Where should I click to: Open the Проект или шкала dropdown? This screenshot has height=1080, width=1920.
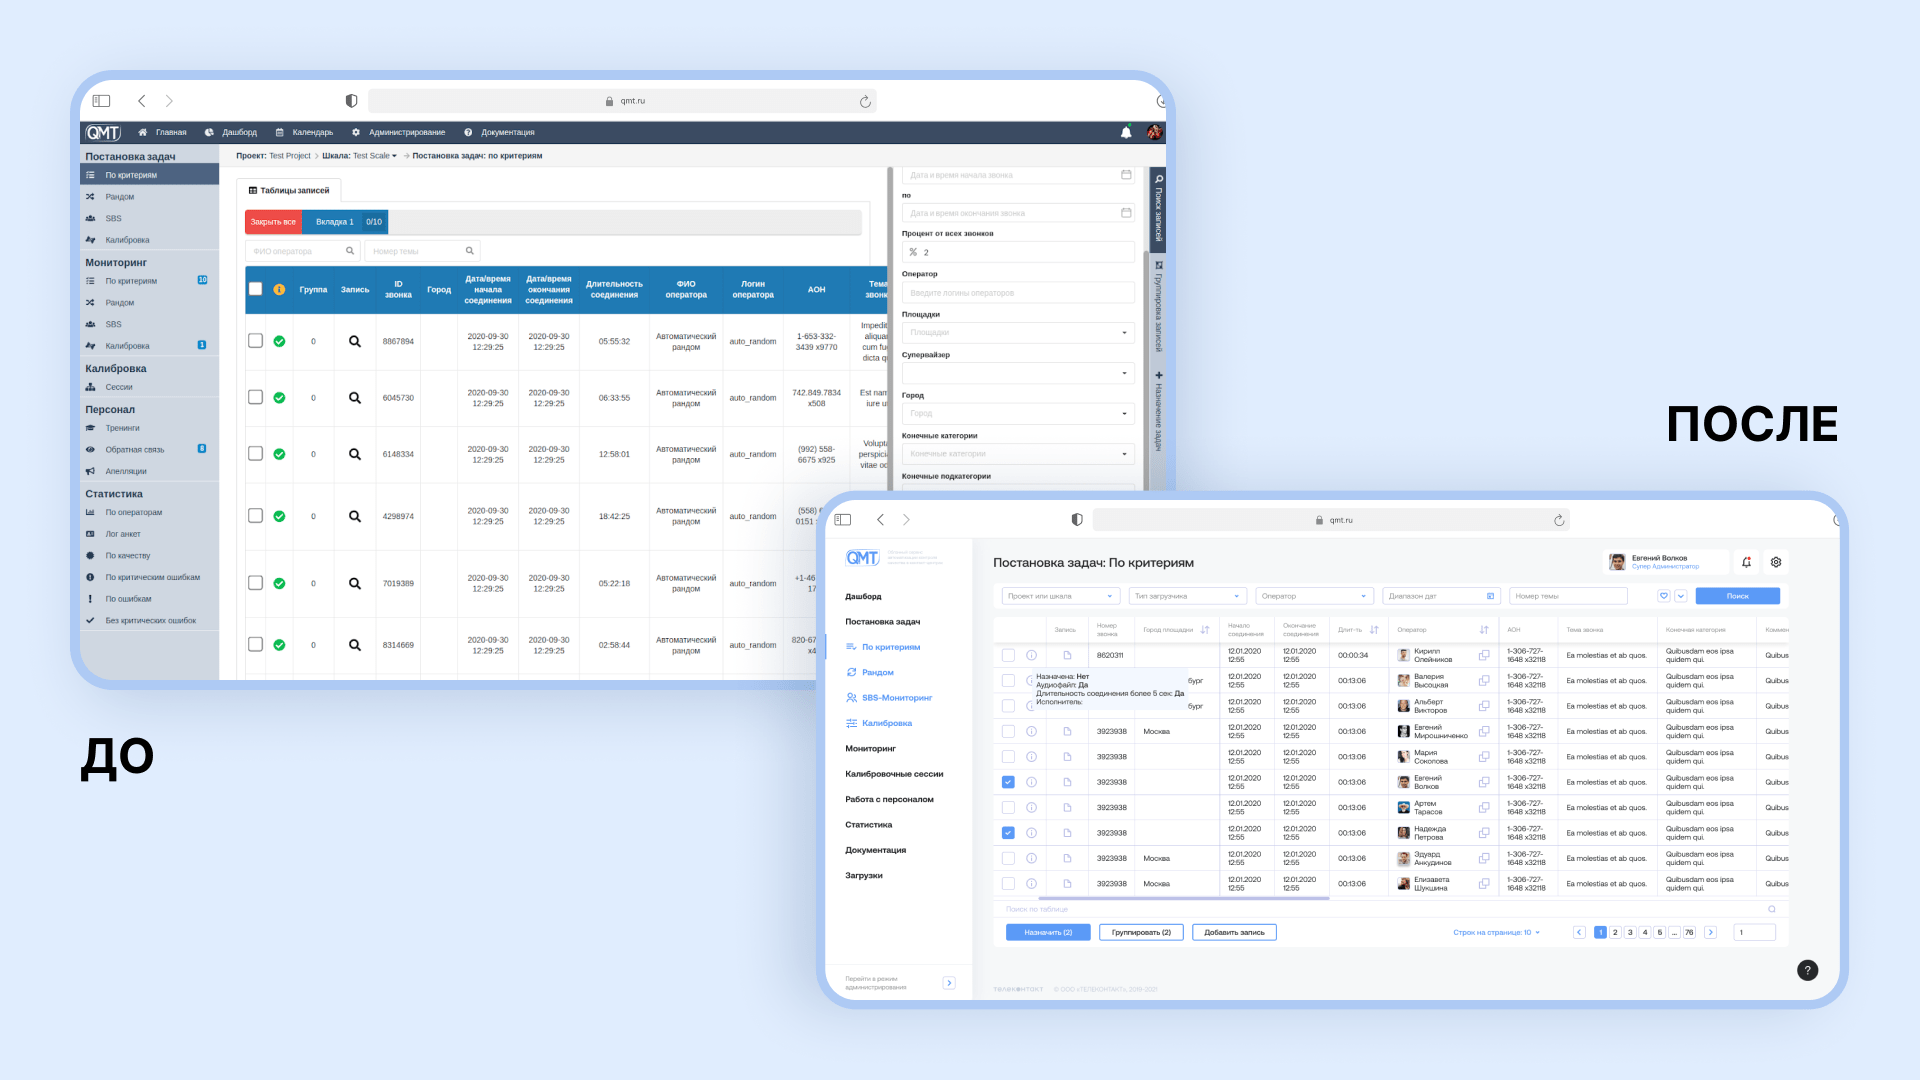[x=1060, y=596]
